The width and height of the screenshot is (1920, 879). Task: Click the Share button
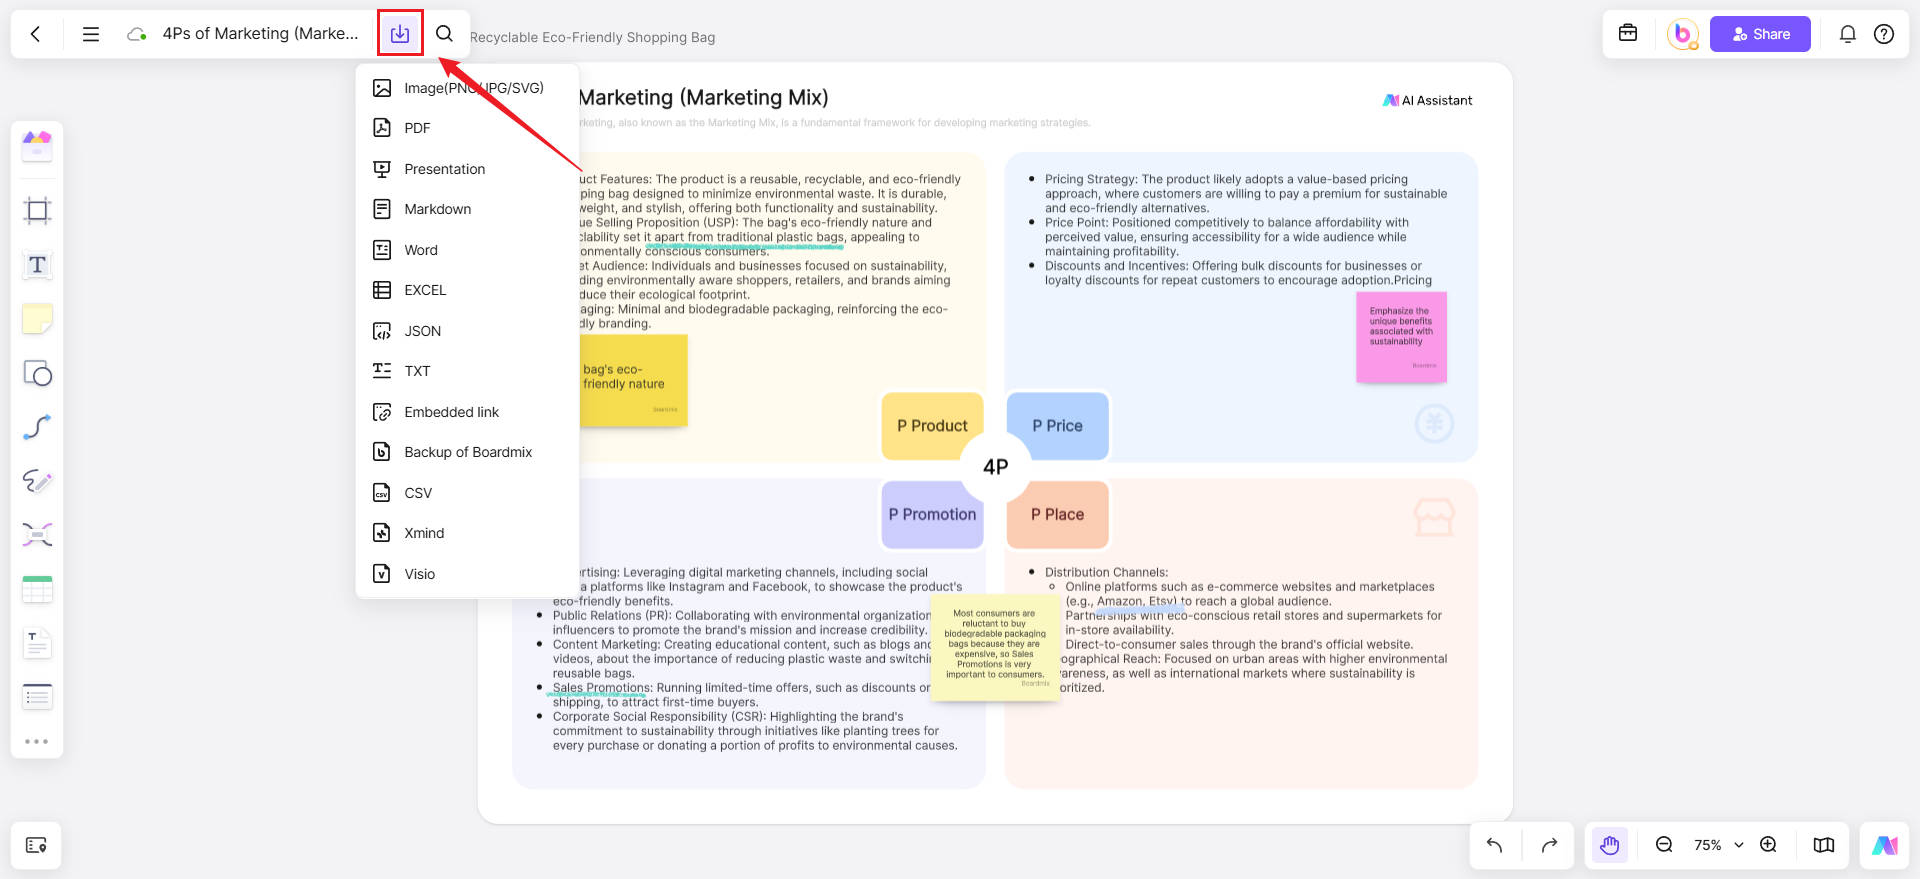[x=1760, y=34]
